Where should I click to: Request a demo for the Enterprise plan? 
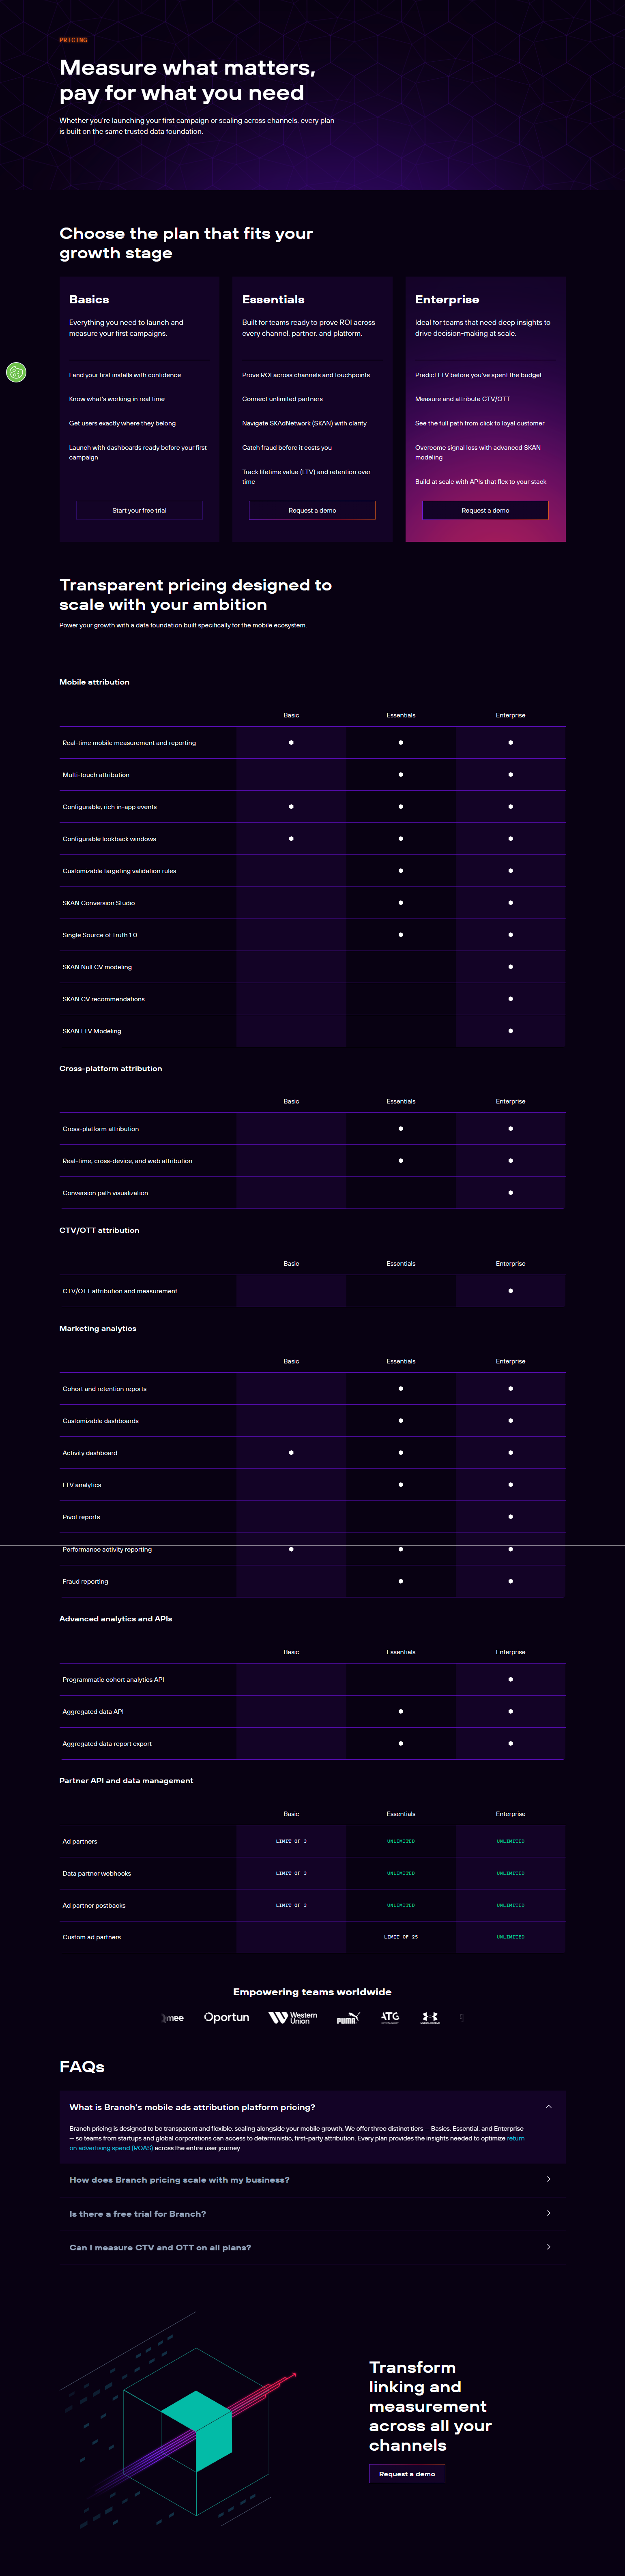click(484, 510)
